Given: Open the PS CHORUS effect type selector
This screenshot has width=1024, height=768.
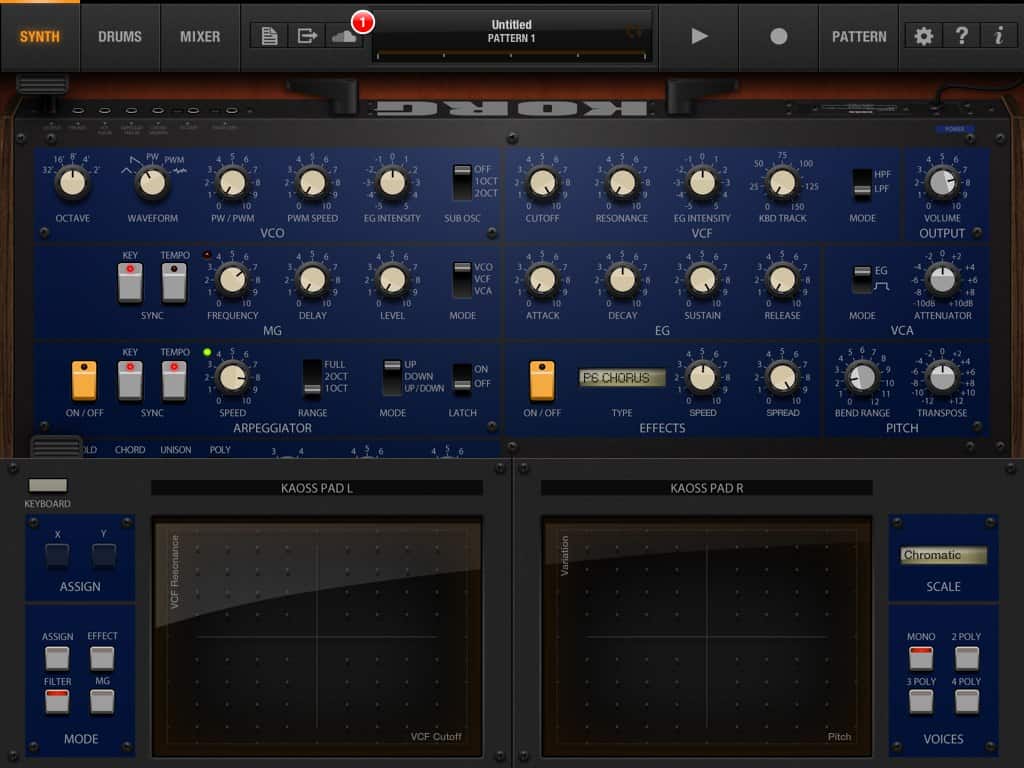Looking at the screenshot, I should (x=622, y=378).
